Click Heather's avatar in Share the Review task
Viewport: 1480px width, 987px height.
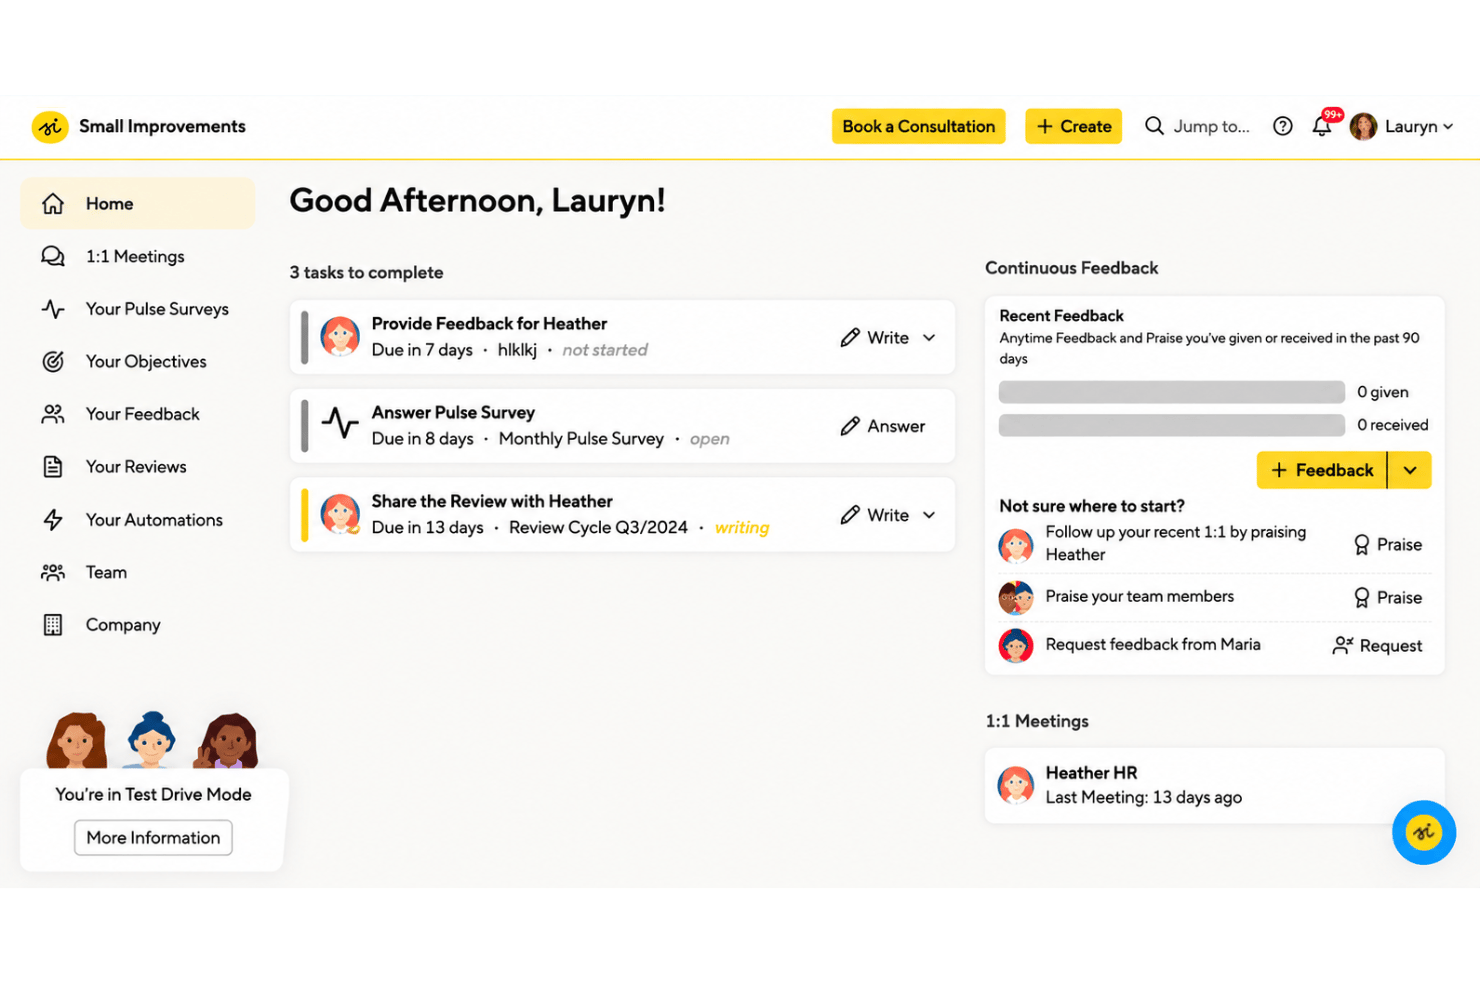[340, 514]
